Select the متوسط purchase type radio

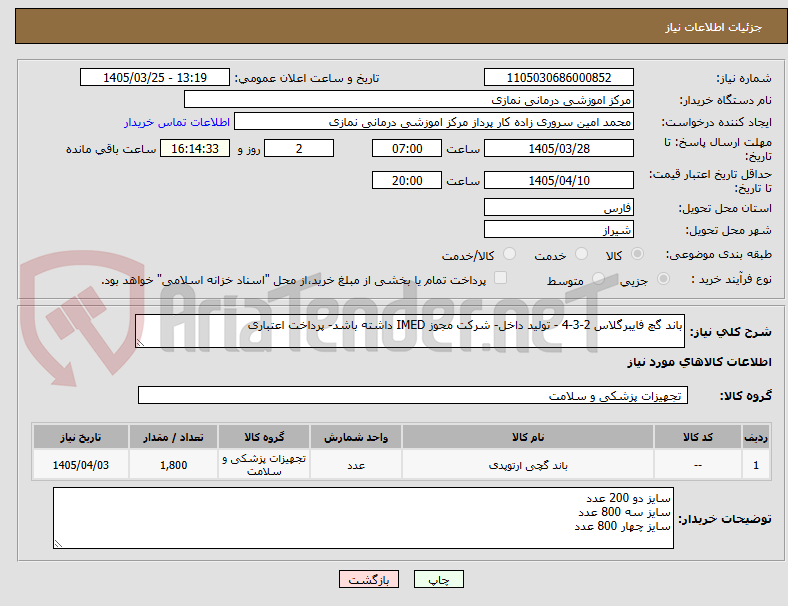(598, 278)
